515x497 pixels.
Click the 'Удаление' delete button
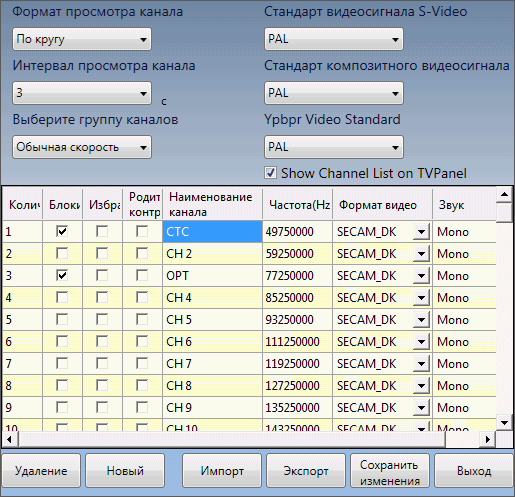click(x=41, y=471)
